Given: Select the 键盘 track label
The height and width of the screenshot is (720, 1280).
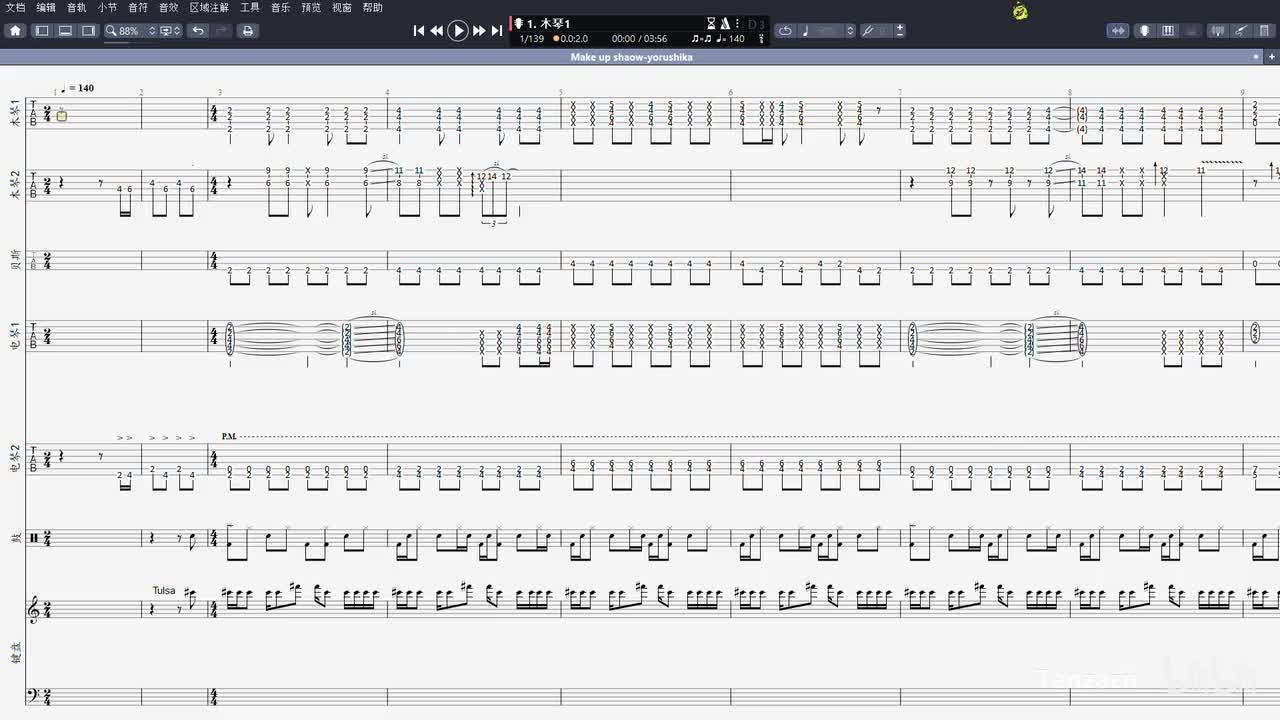Looking at the screenshot, I should click(15, 653).
